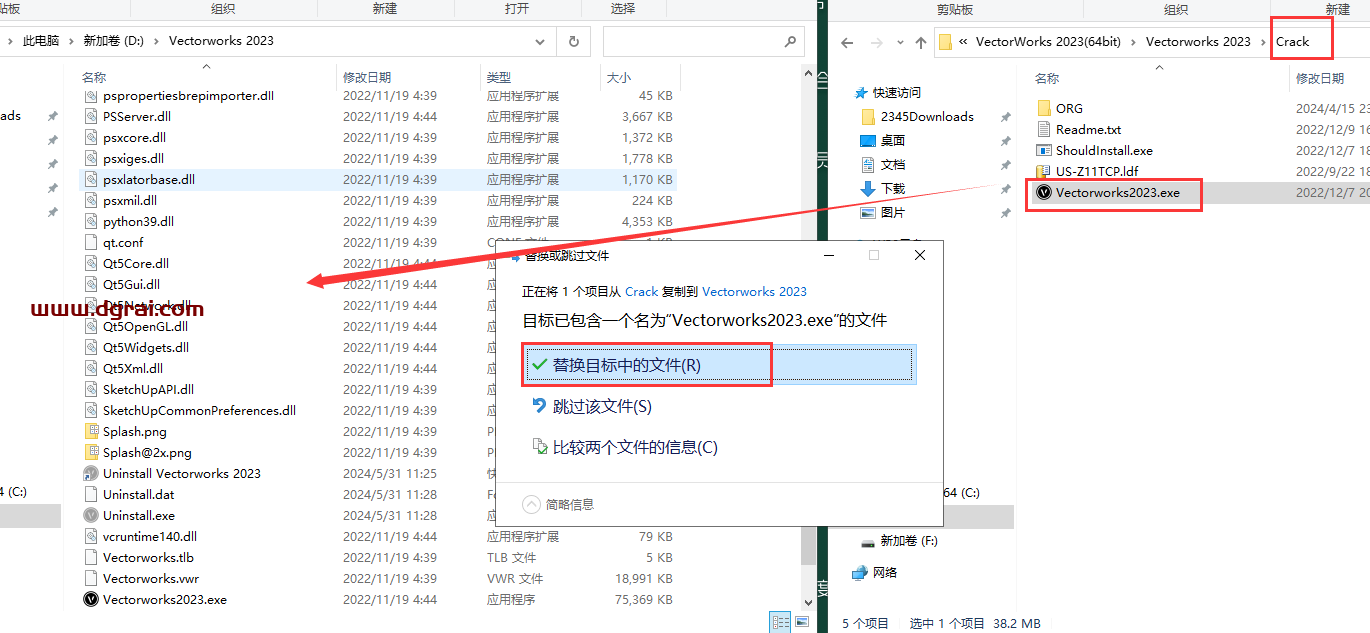Click the search box in left window
The height and width of the screenshot is (633, 1370).
690,42
